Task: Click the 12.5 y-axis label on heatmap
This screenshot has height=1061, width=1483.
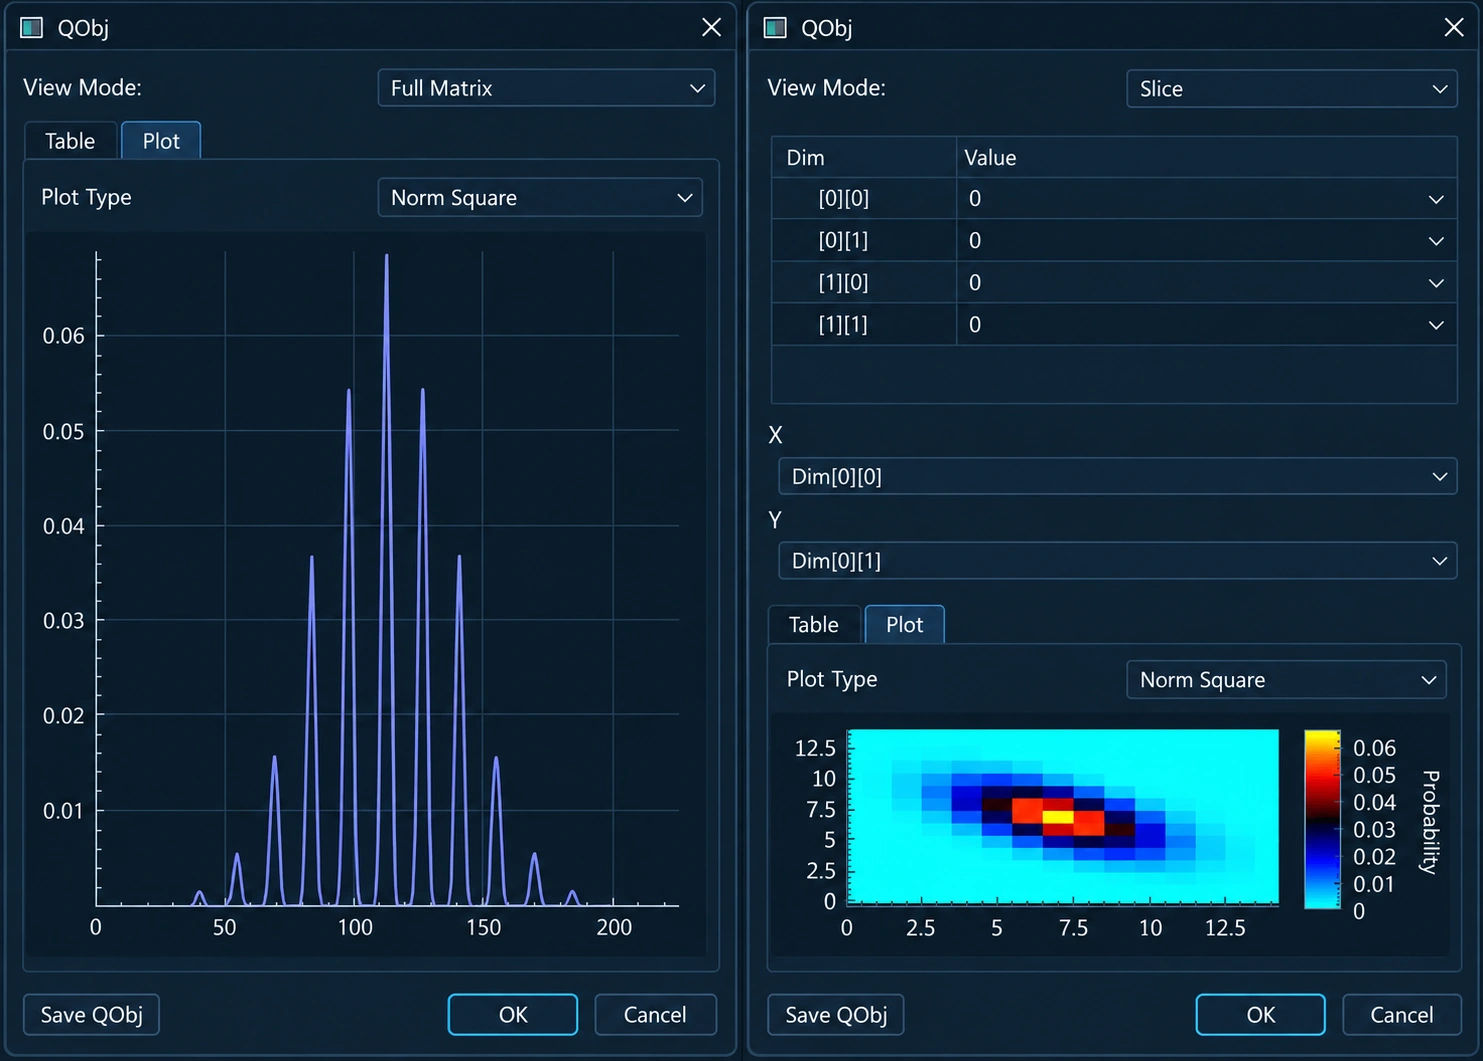Action: click(815, 749)
